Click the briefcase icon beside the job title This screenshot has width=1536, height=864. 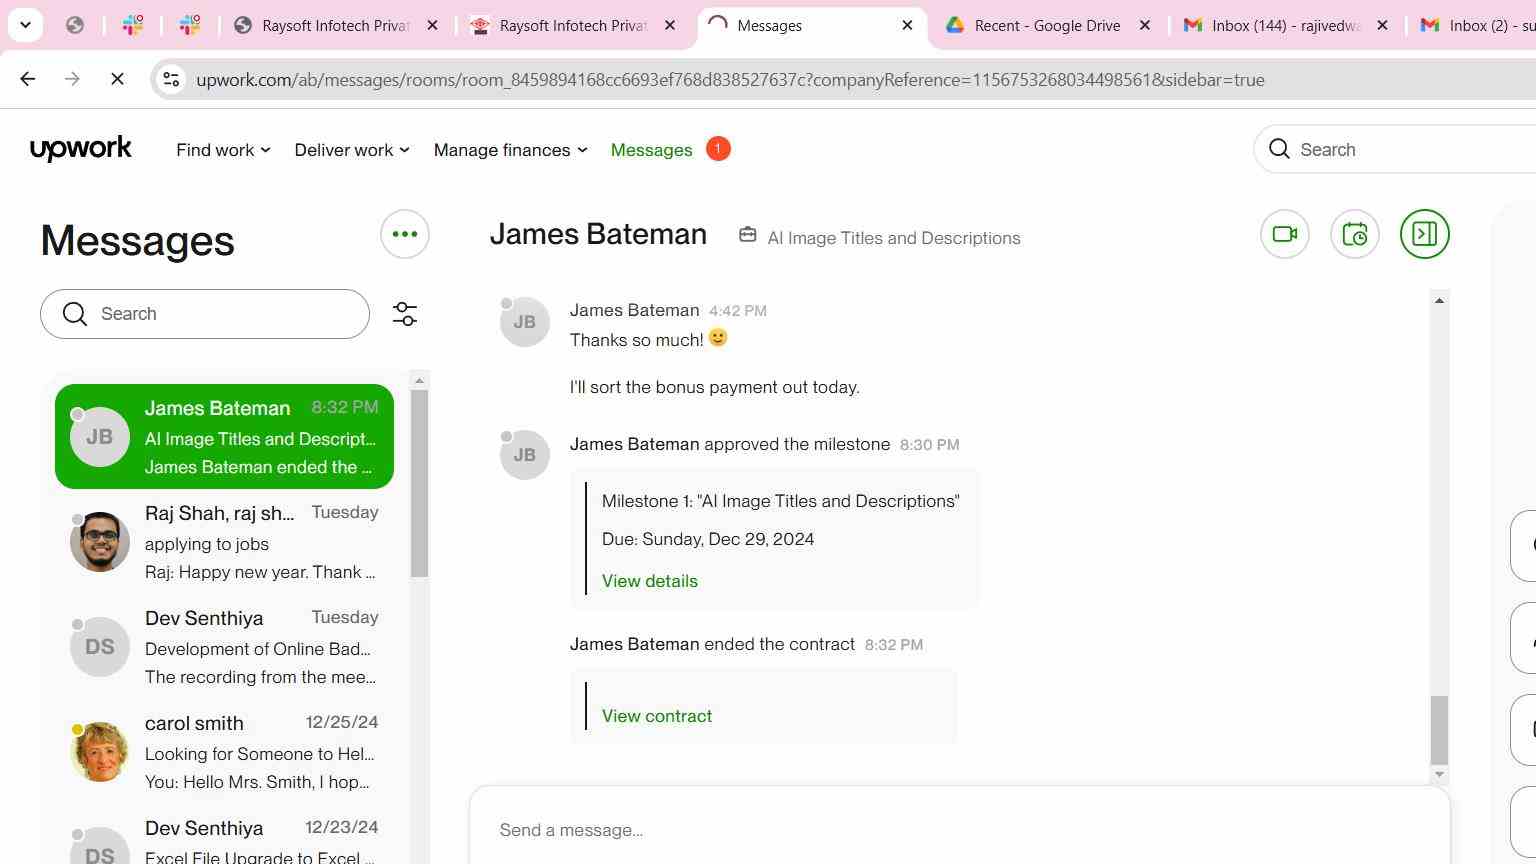tap(747, 235)
